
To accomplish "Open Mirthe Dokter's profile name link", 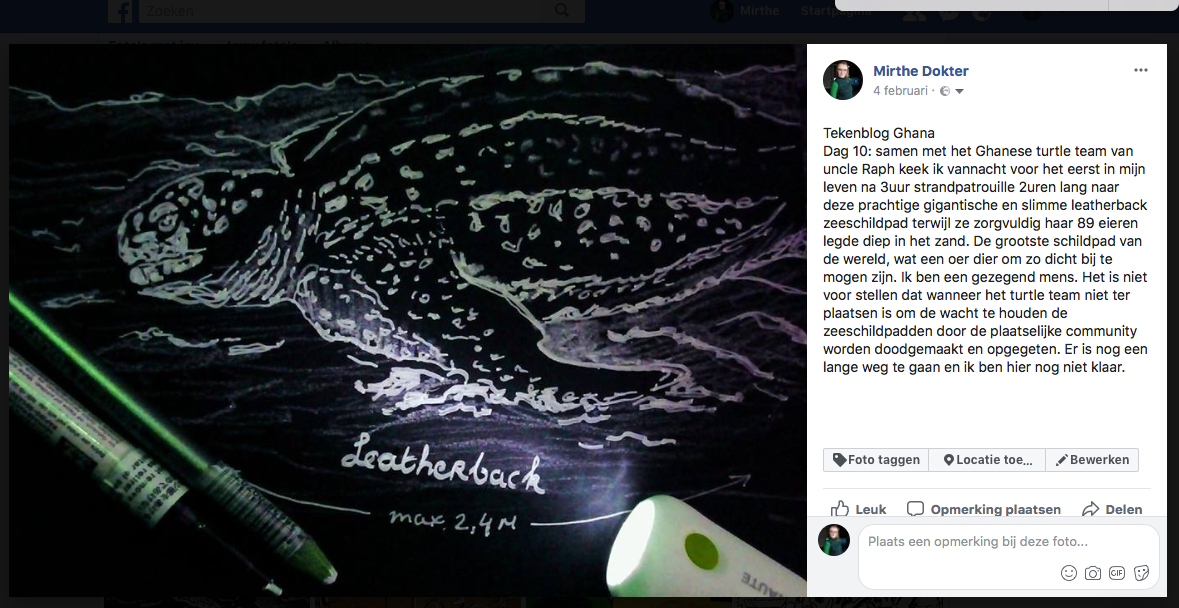I will point(920,71).
